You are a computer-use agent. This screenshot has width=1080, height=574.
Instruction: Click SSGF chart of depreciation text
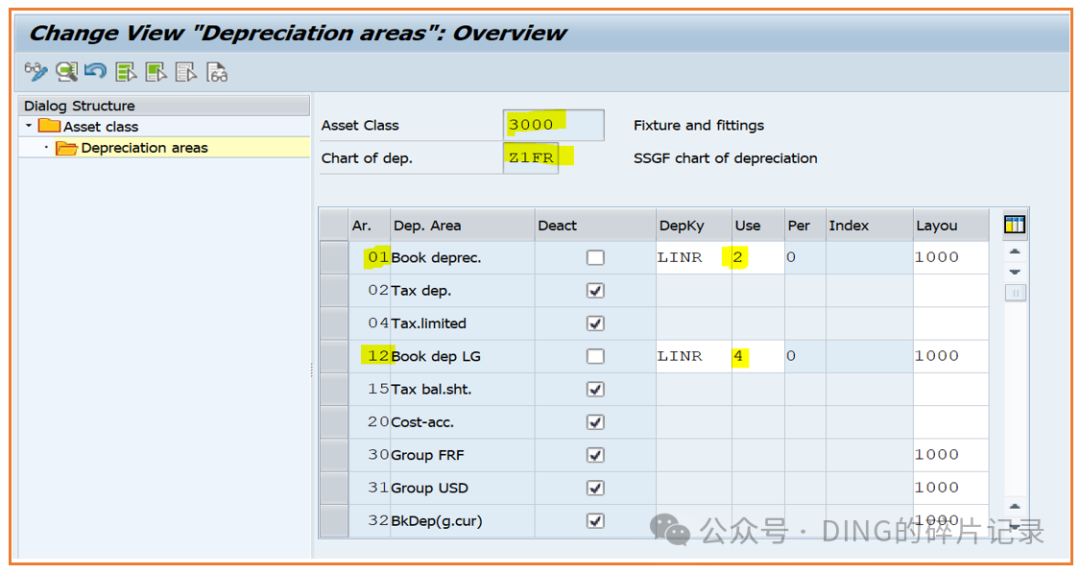pos(725,158)
